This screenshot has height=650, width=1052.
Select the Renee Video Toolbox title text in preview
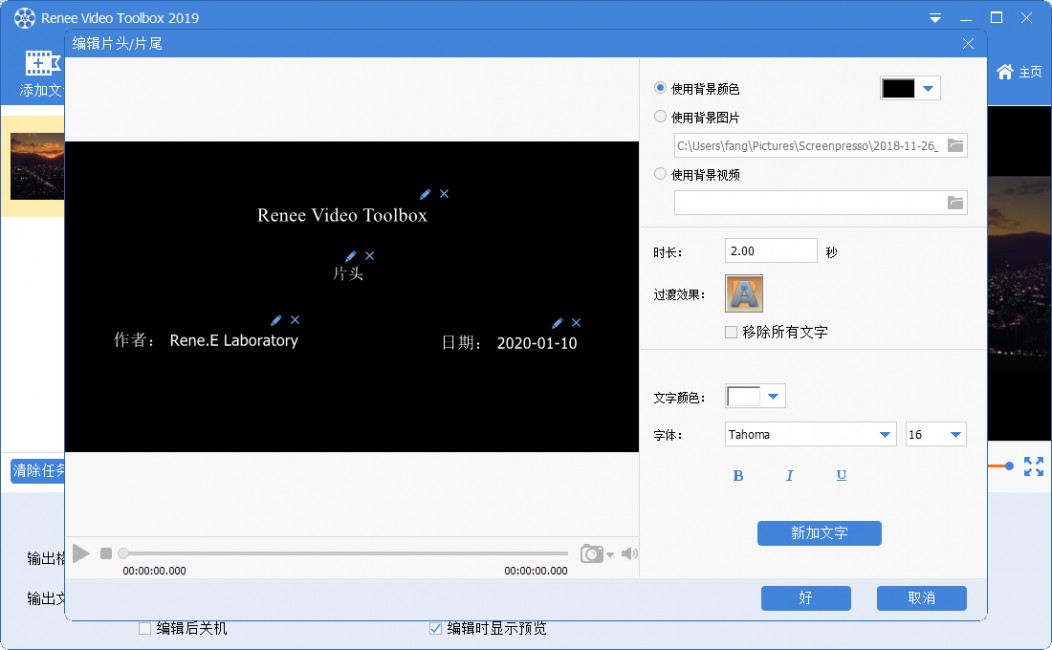342,215
